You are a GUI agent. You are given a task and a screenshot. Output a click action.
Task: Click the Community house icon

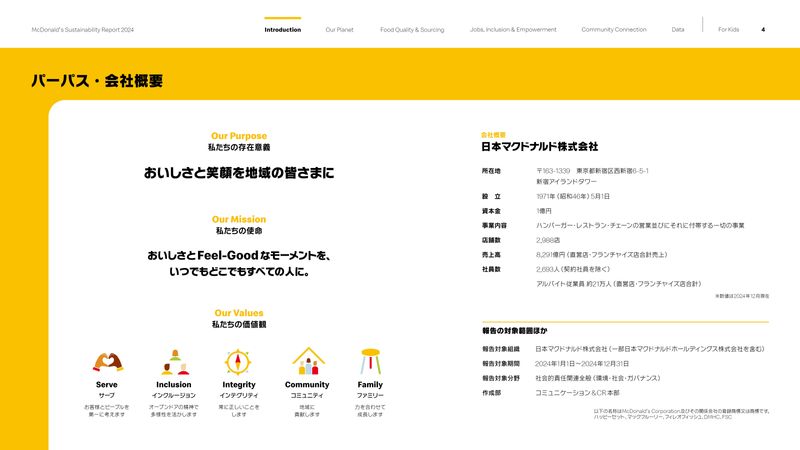307,360
